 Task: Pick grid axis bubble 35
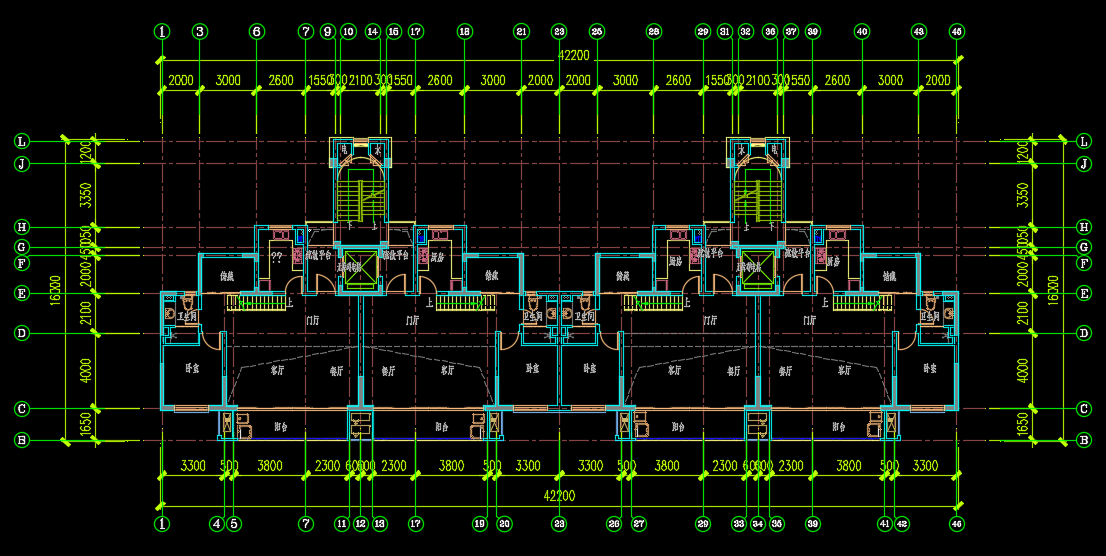777,524
